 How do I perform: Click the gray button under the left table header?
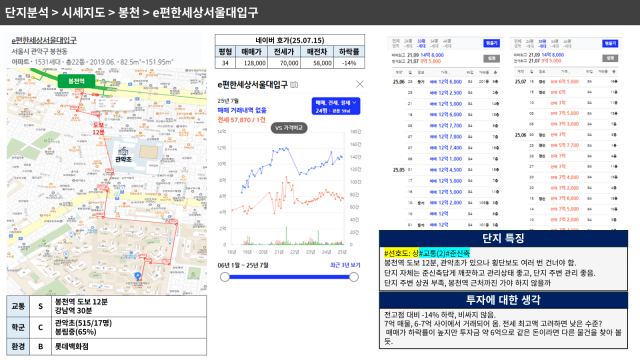[491, 58]
